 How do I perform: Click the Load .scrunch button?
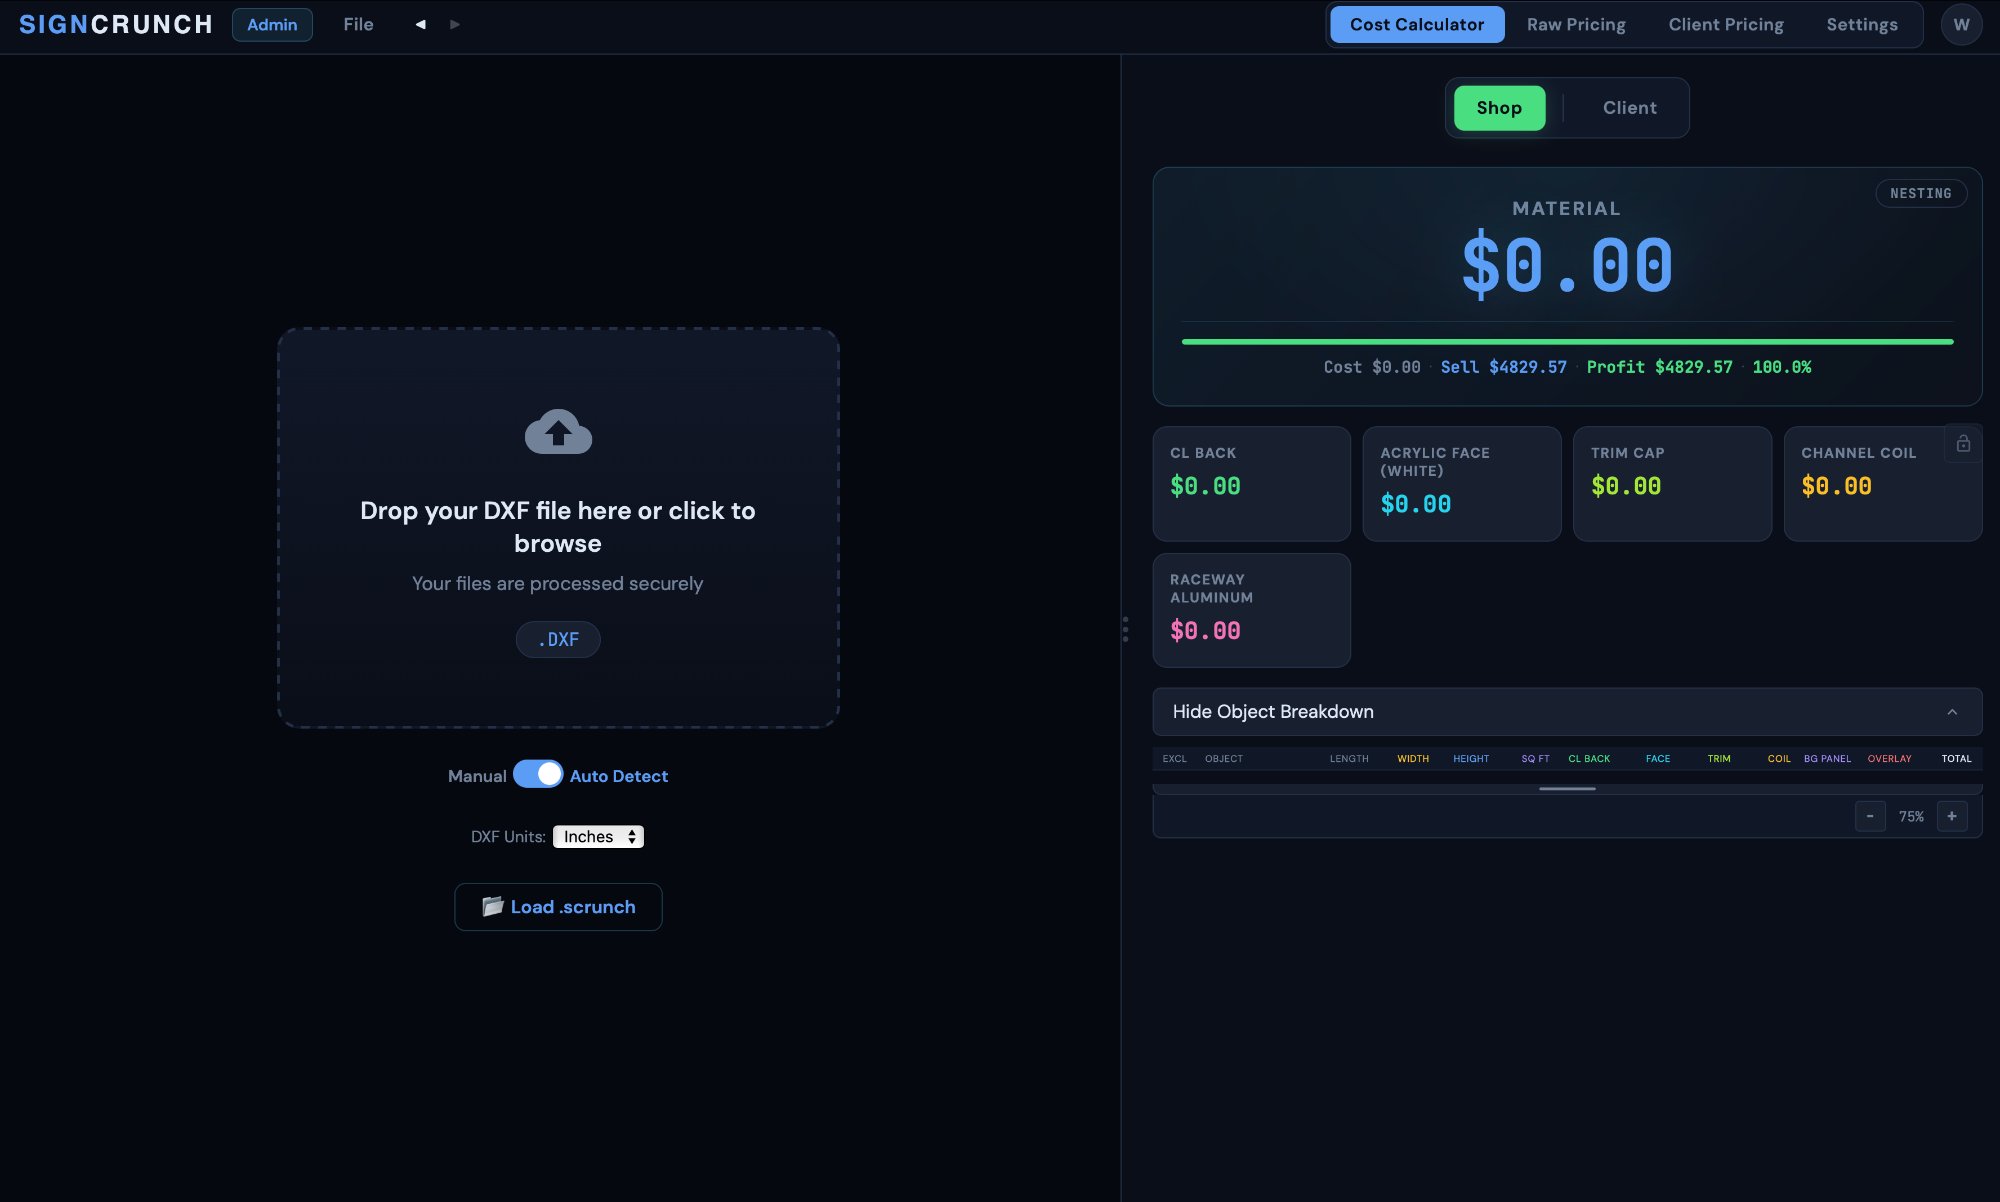(x=558, y=907)
